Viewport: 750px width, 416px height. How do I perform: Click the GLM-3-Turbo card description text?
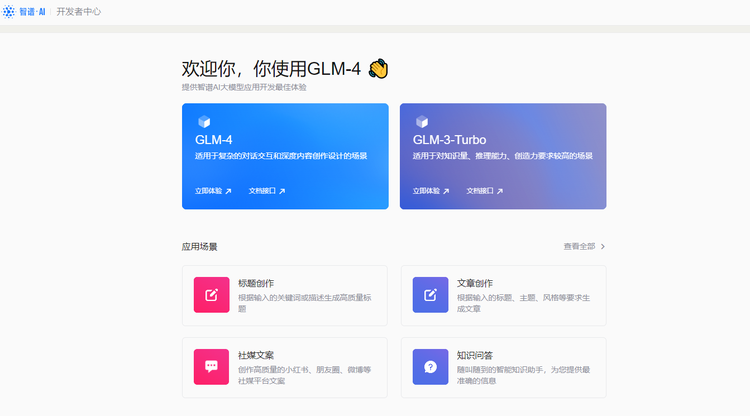(503, 156)
